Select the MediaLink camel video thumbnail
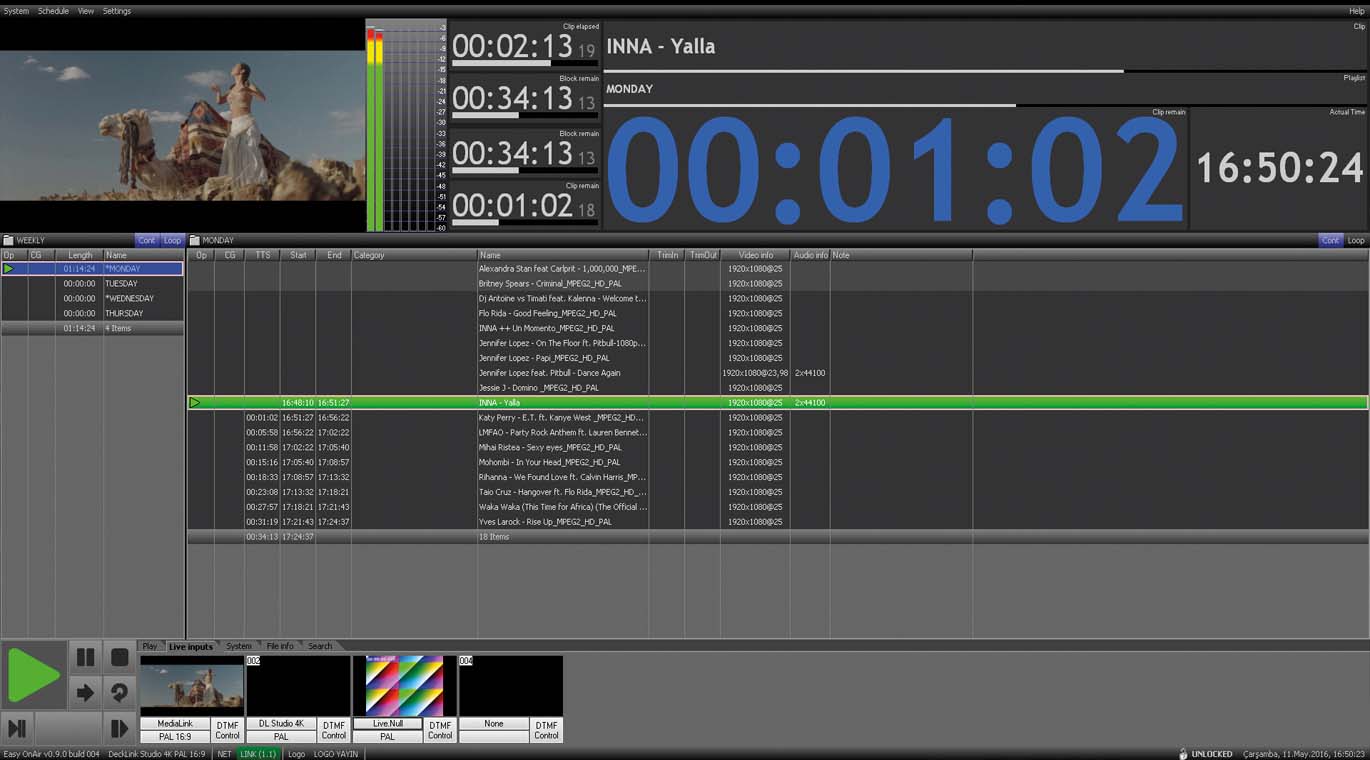1370x760 pixels. click(x=192, y=686)
